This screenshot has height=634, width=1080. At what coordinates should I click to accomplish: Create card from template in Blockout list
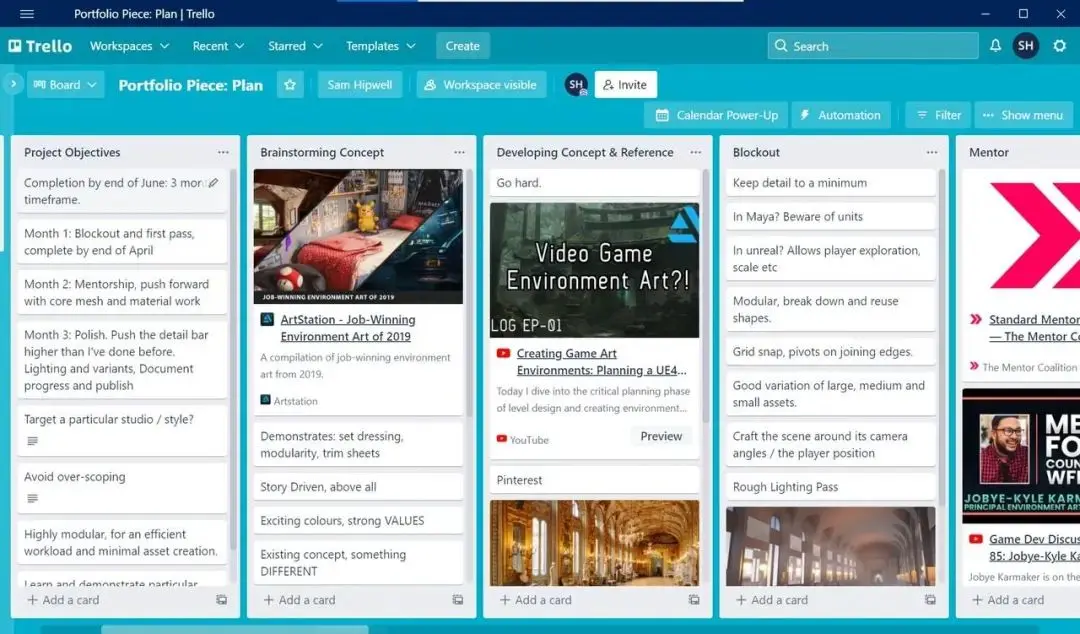click(x=930, y=600)
